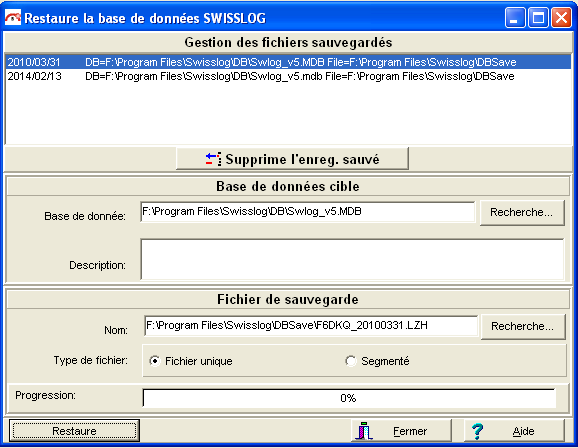Click Recherche next to Base de donnée field
The image size is (578, 448).
point(522,212)
